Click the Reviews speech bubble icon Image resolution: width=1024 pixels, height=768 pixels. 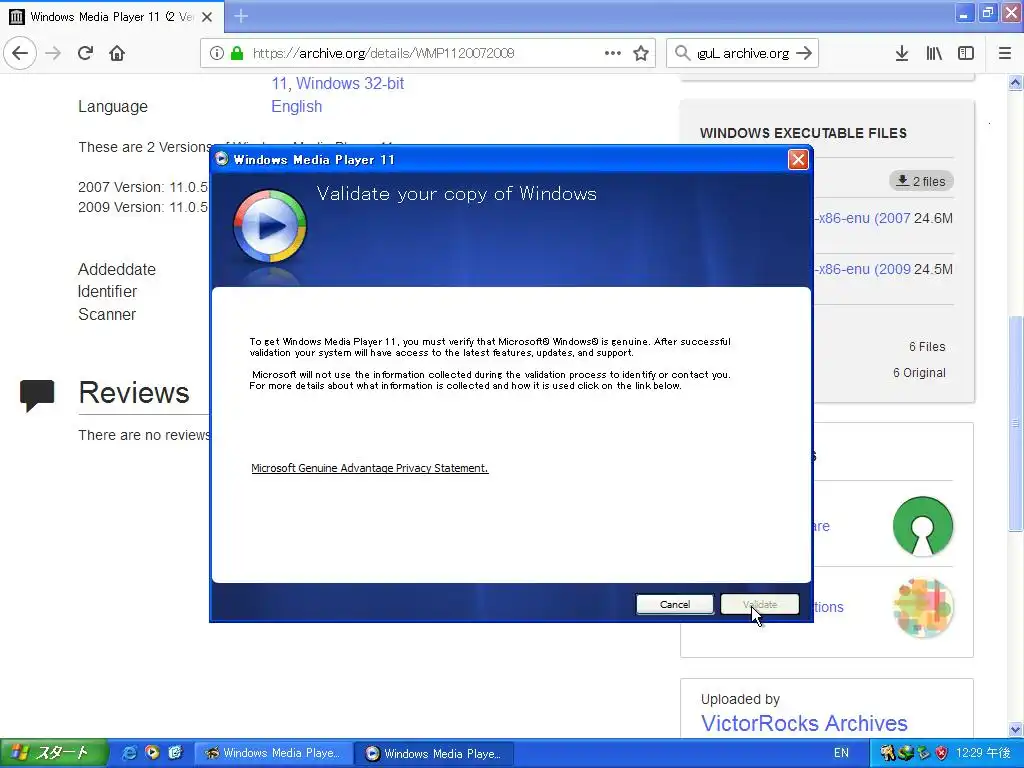[37, 395]
